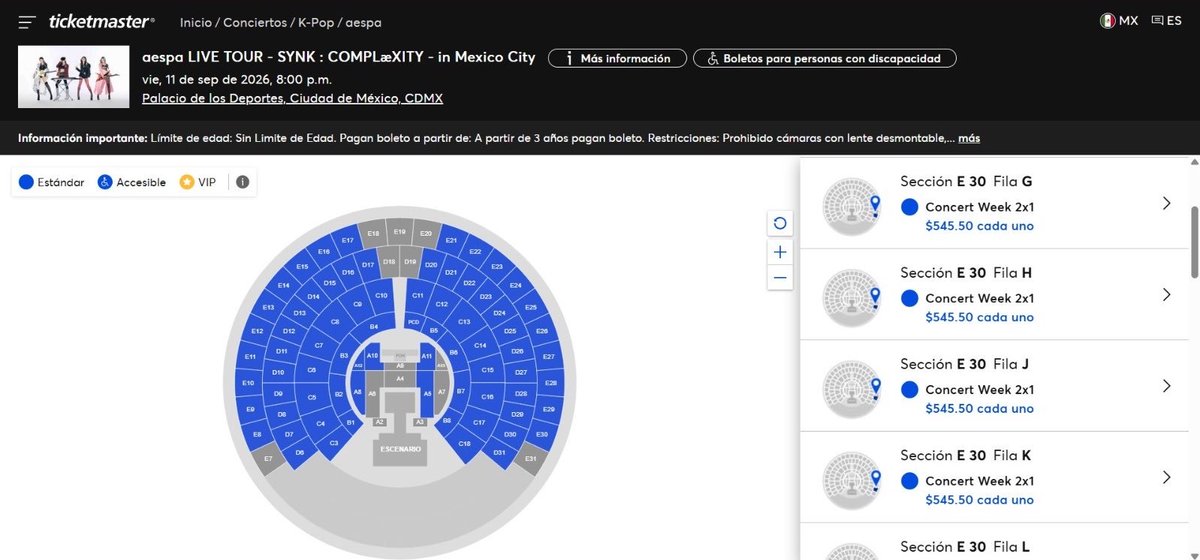Select section D31 on the seat map
The height and width of the screenshot is (560, 1200).
point(500,452)
